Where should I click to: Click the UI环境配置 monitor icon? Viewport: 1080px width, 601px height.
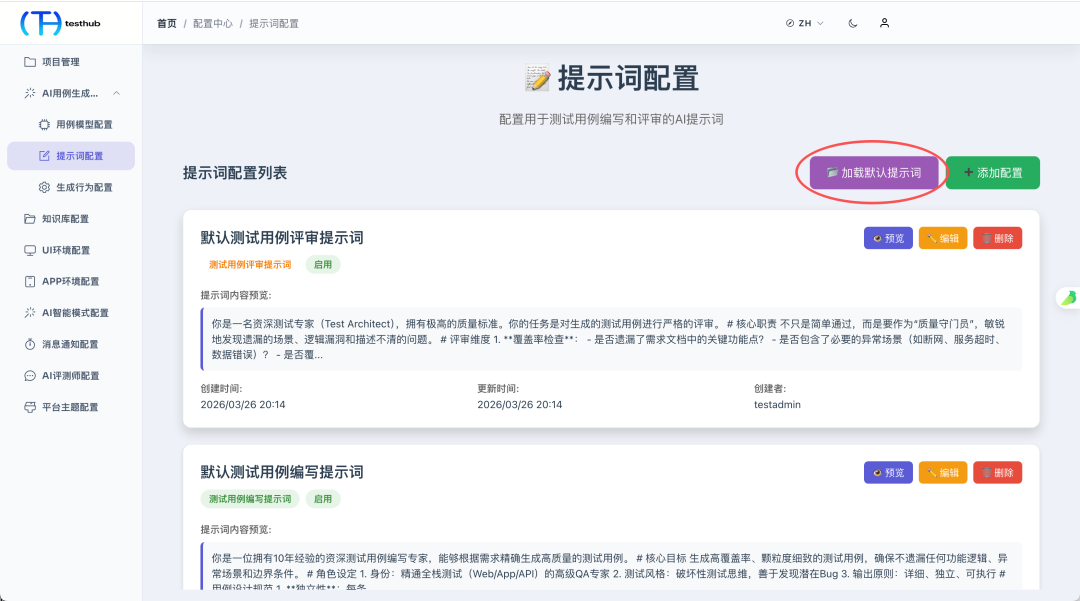tap(30, 250)
